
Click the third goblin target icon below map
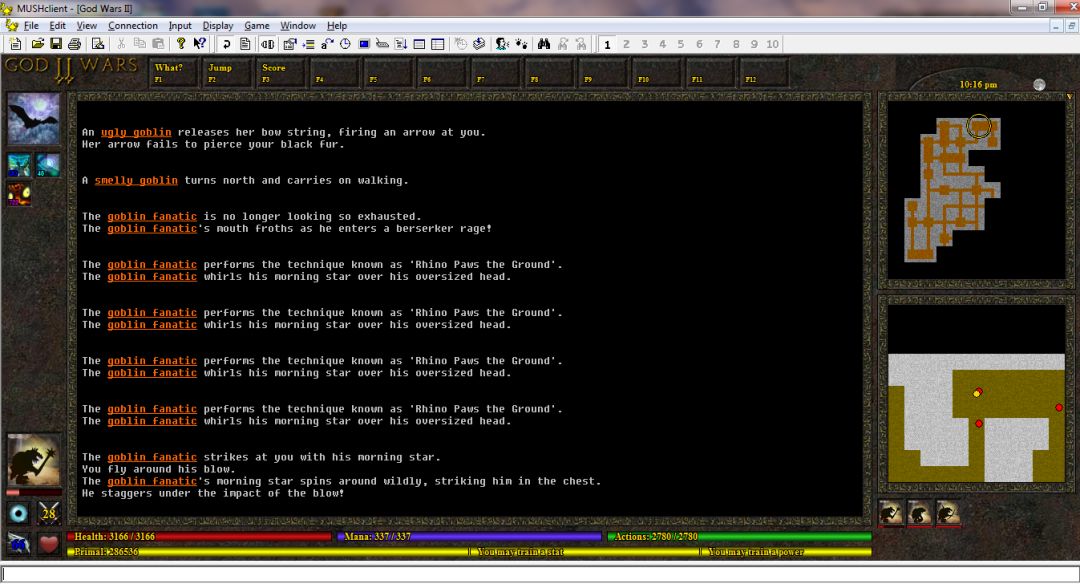(x=948, y=513)
